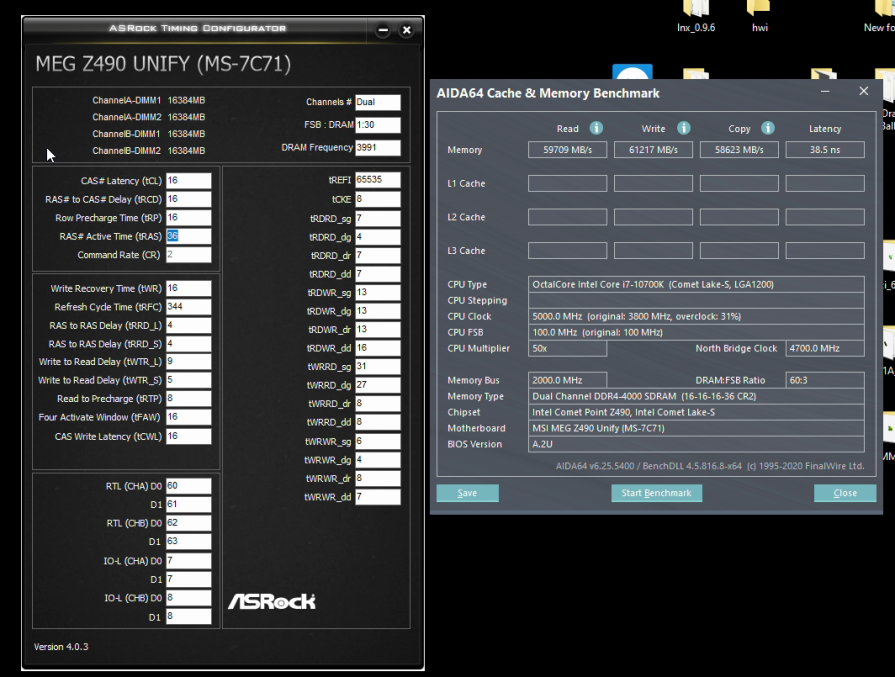Click the RTL (CHA) D0 field
Screen dimensions: 895x677
click(188, 486)
